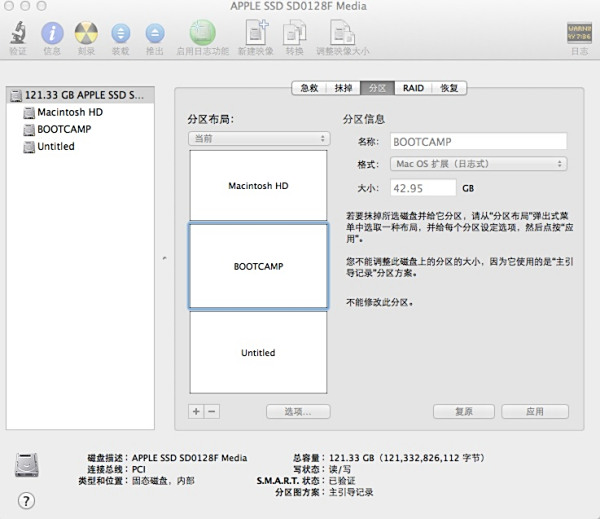The image size is (600, 519).
Task: Click the Eject (推出) toolbar icon
Action: [155, 33]
